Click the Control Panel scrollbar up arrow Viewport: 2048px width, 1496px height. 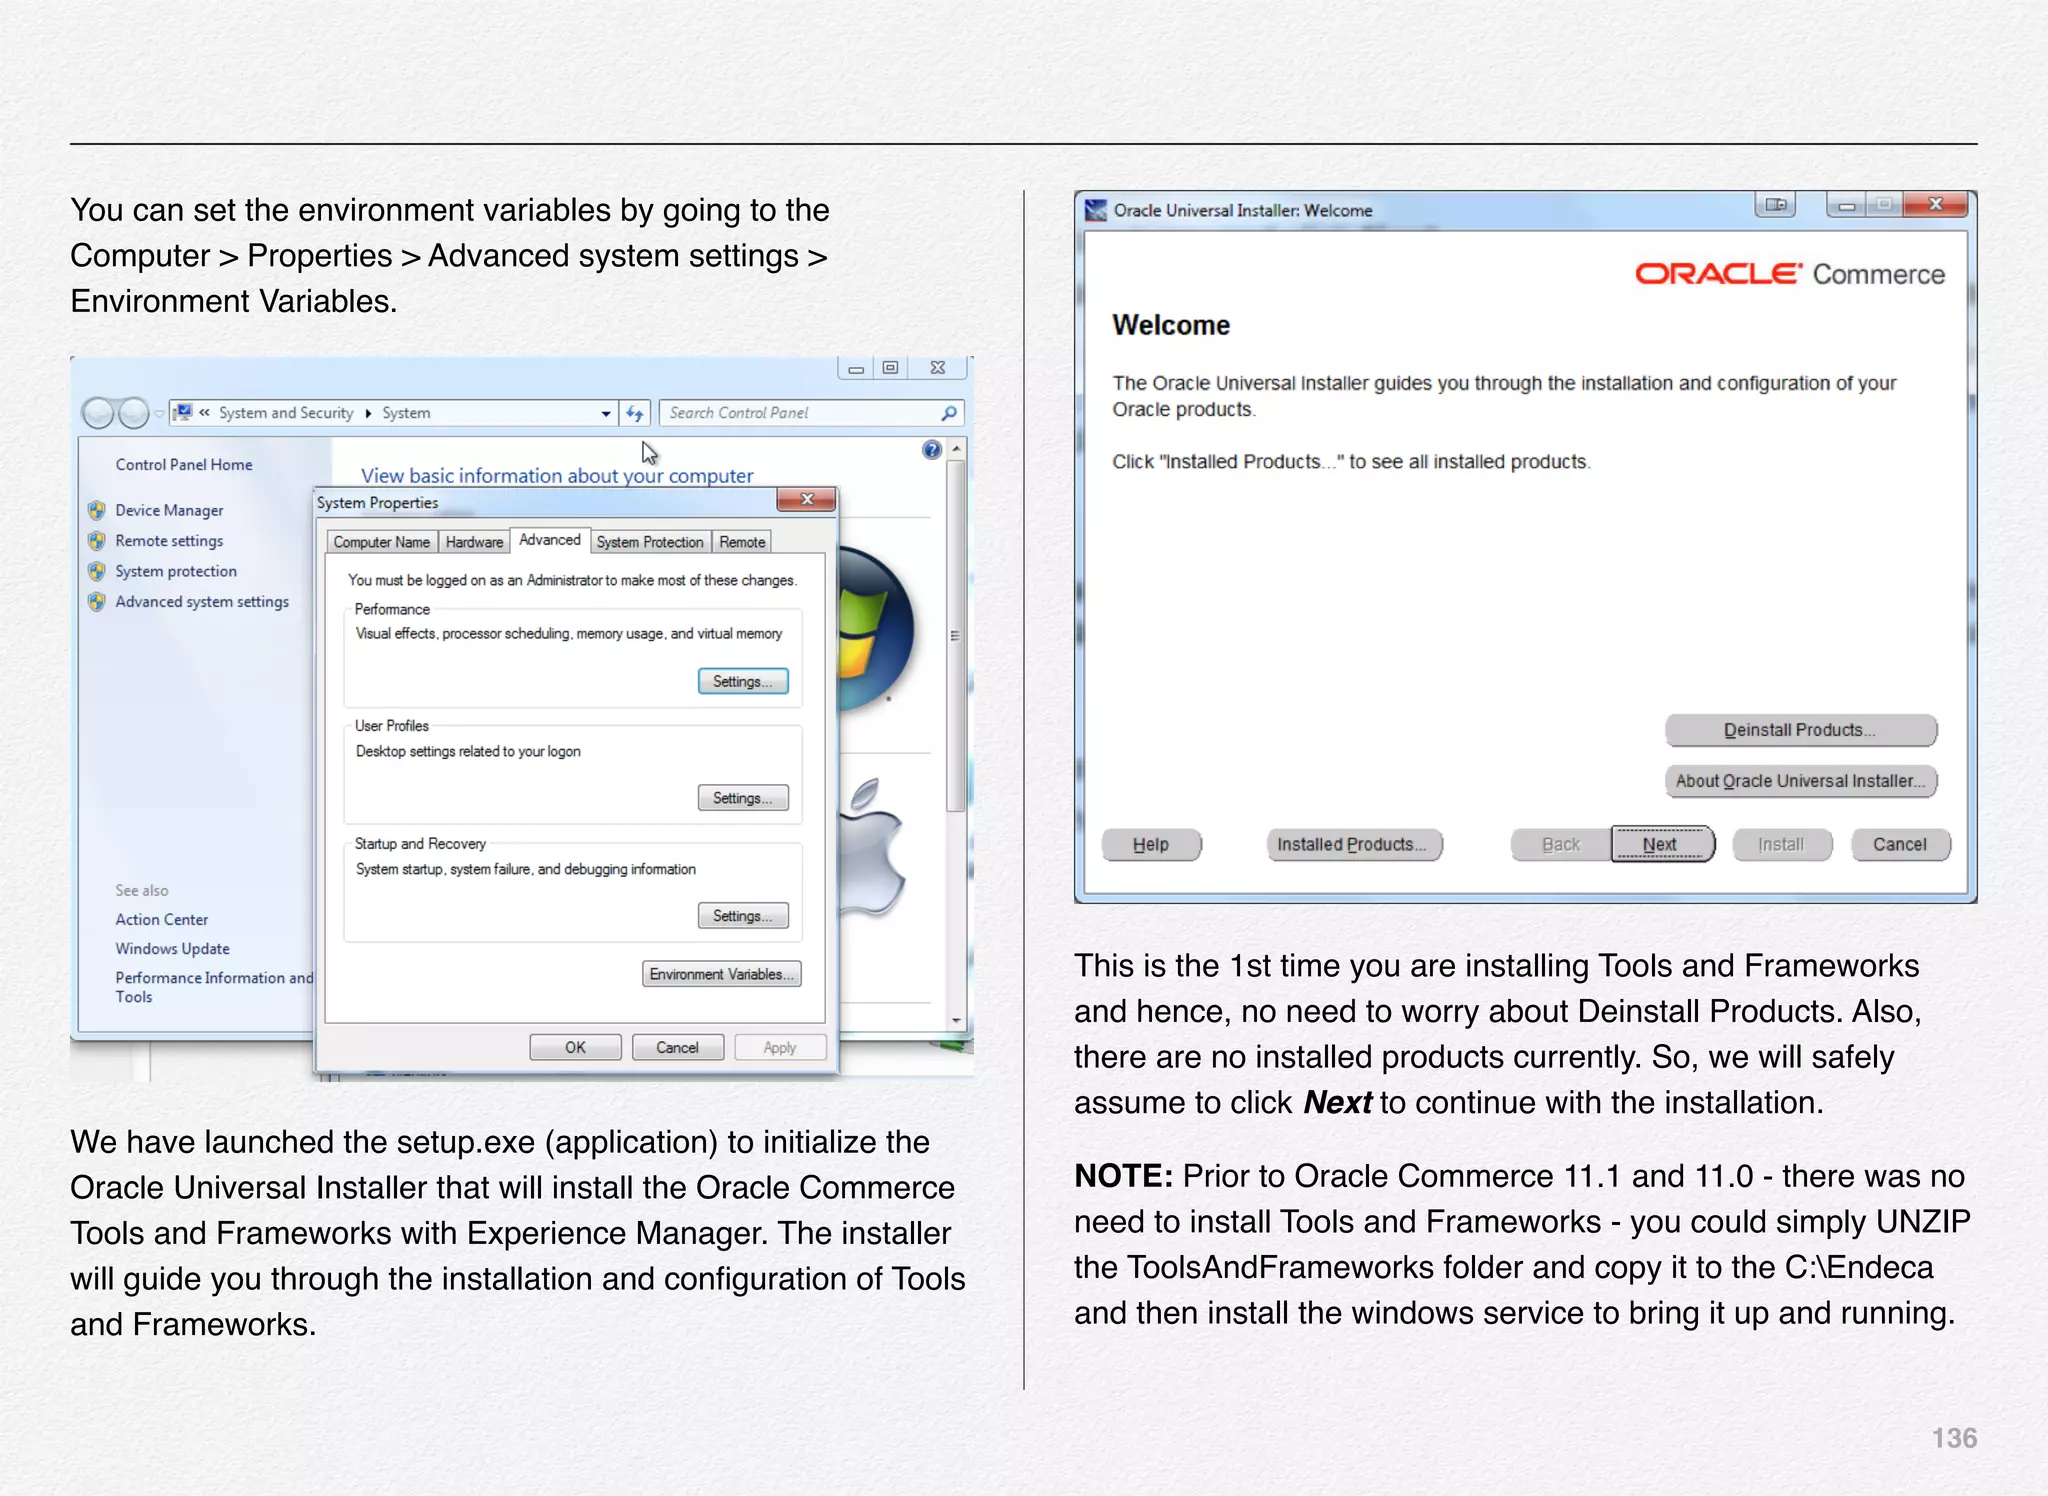pyautogui.click(x=957, y=448)
